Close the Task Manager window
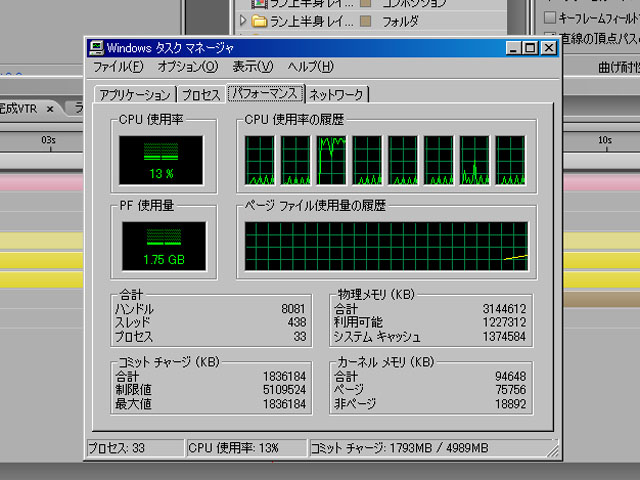The height and width of the screenshot is (480, 640). 549,48
